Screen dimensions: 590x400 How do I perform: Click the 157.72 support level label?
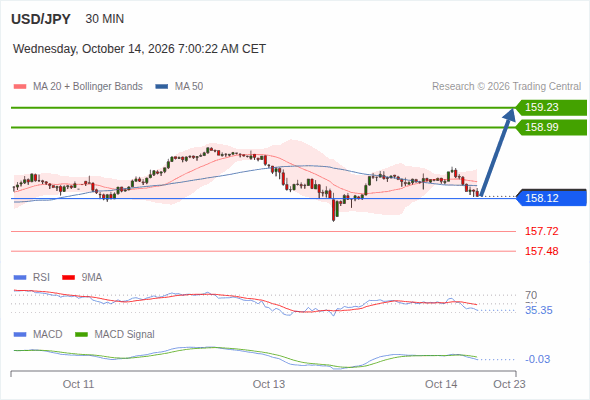tap(541, 231)
